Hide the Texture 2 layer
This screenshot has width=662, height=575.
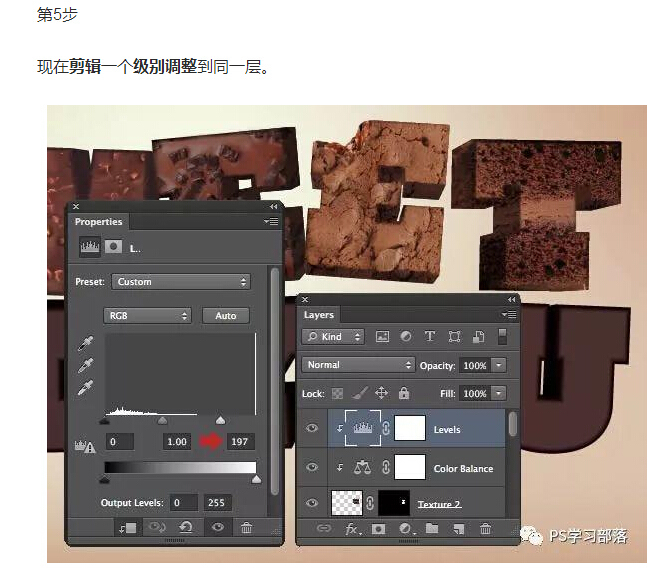click(x=312, y=503)
